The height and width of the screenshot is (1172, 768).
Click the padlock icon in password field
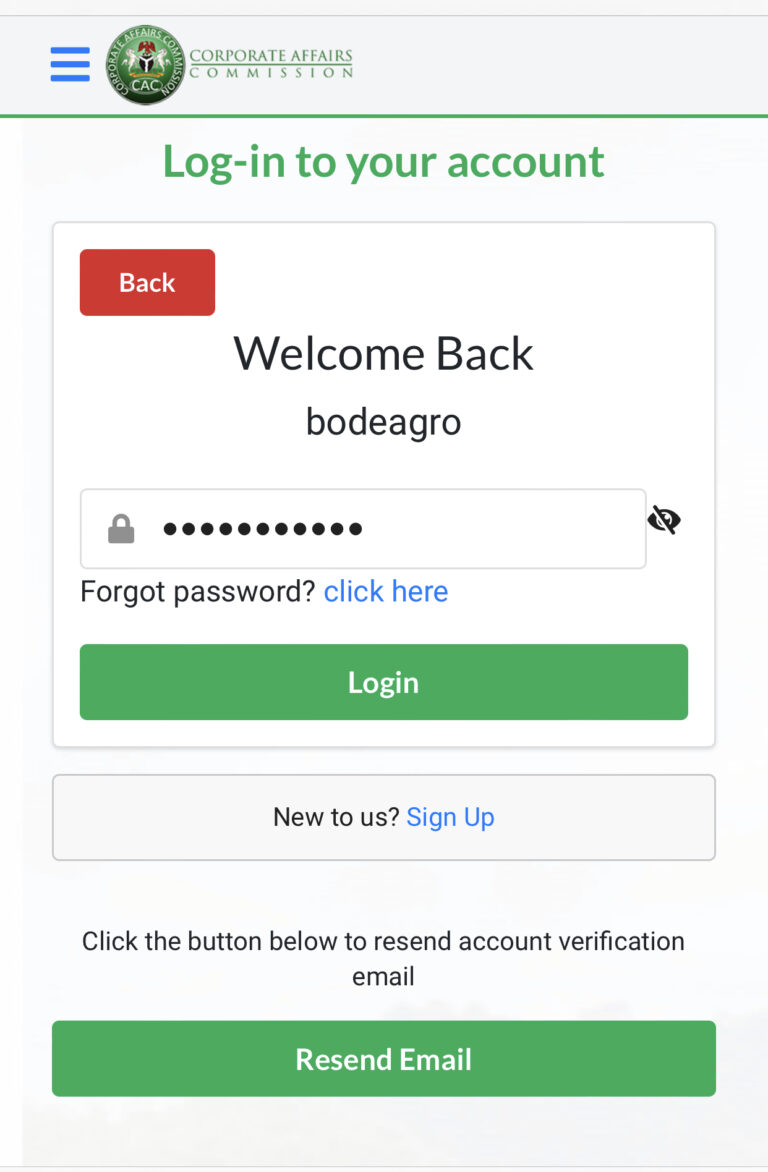(x=121, y=529)
